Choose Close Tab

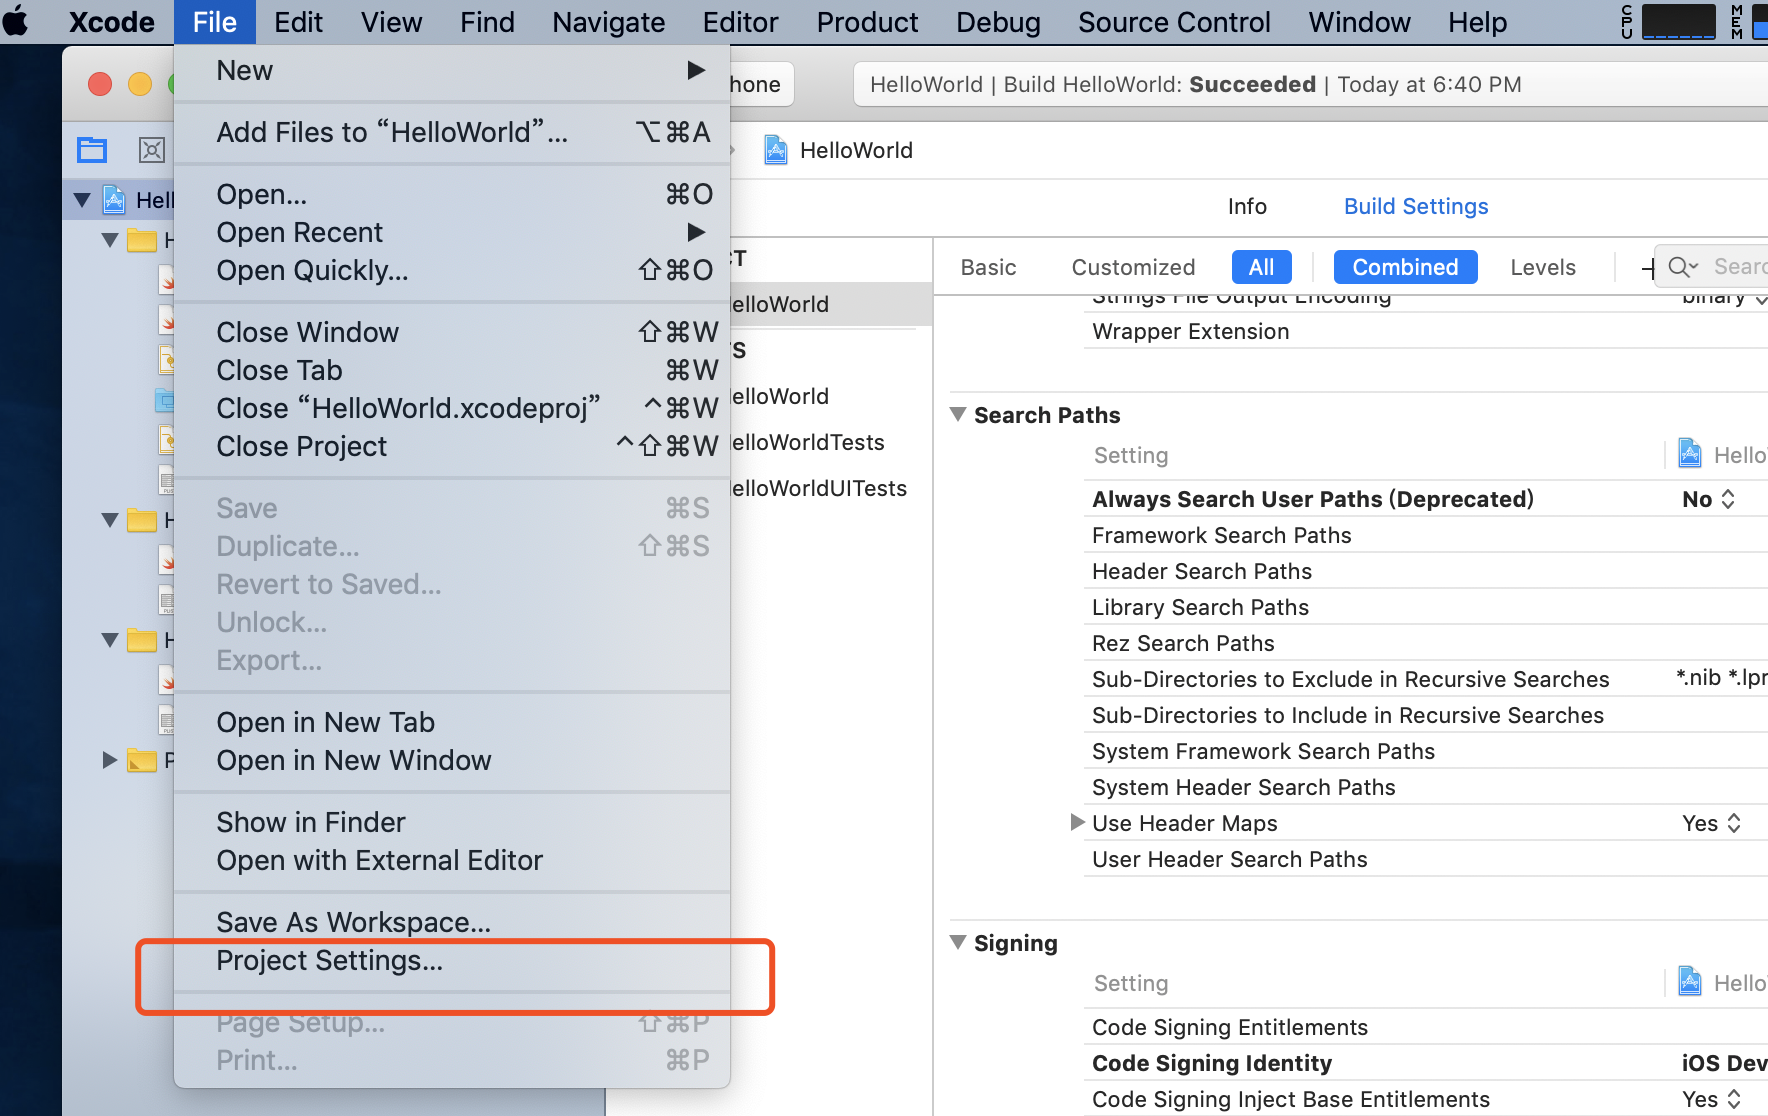pyautogui.click(x=452, y=370)
